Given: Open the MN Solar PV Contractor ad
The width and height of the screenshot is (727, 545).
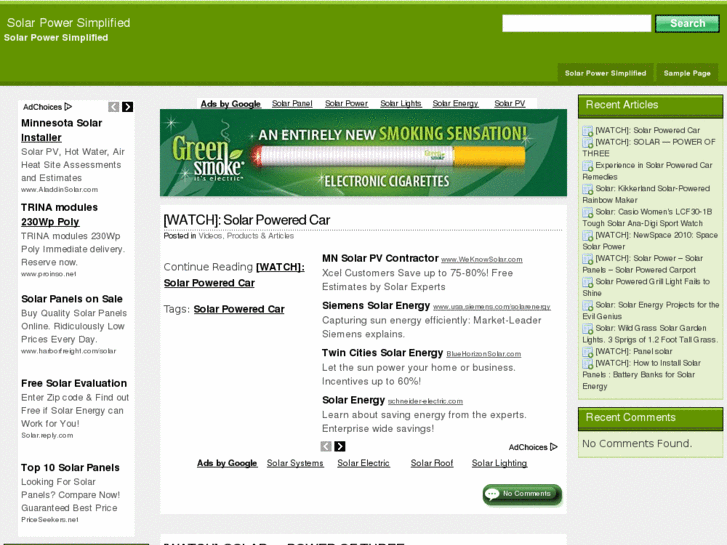Looking at the screenshot, I should [x=380, y=258].
